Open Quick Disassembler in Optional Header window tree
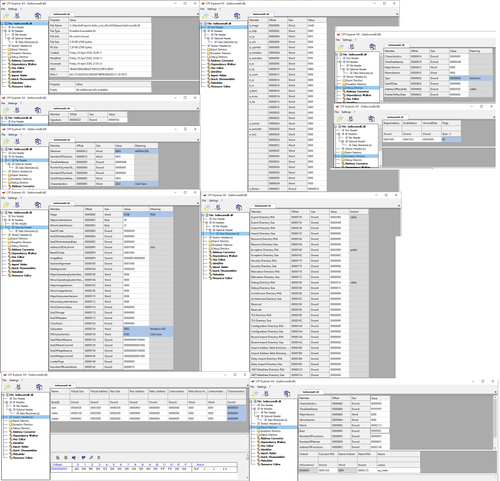500x481 pixels. point(21,268)
